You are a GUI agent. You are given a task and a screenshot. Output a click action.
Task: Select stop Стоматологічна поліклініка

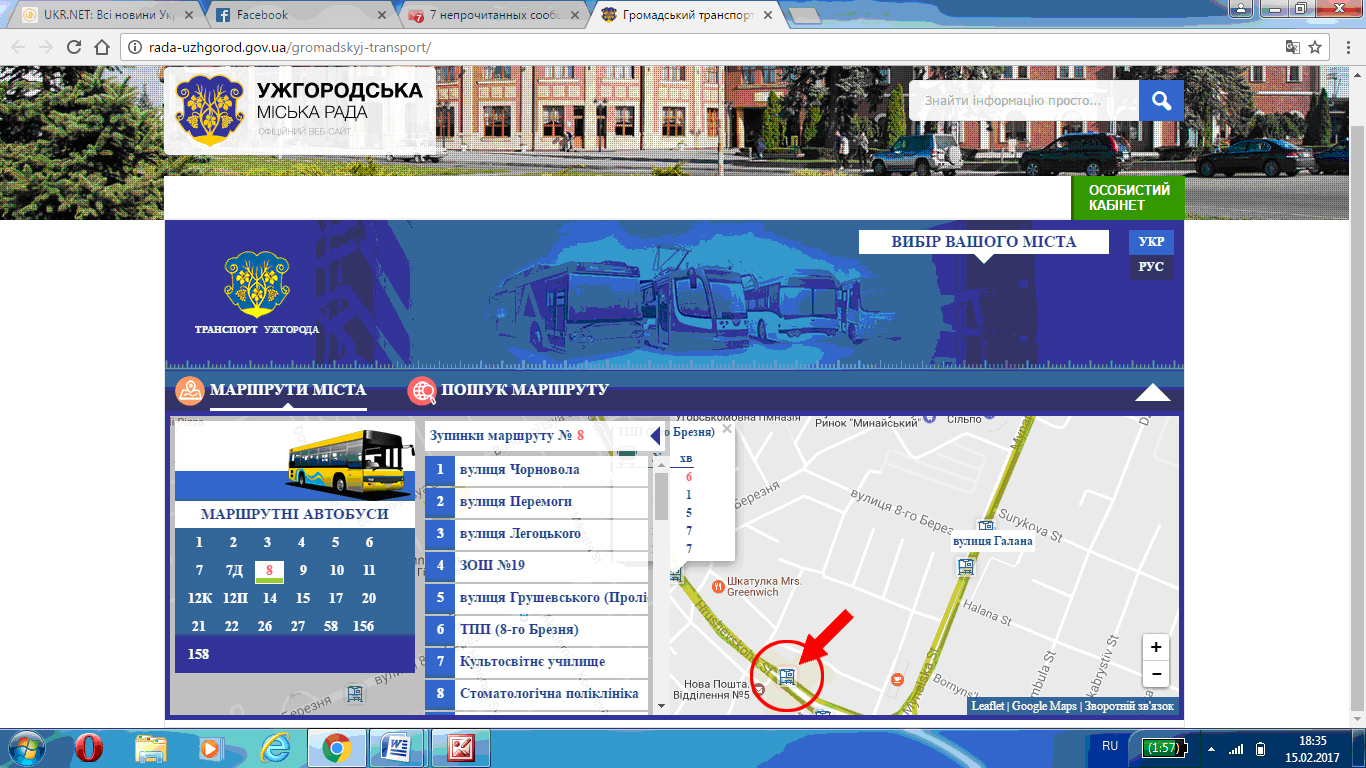tap(537, 694)
